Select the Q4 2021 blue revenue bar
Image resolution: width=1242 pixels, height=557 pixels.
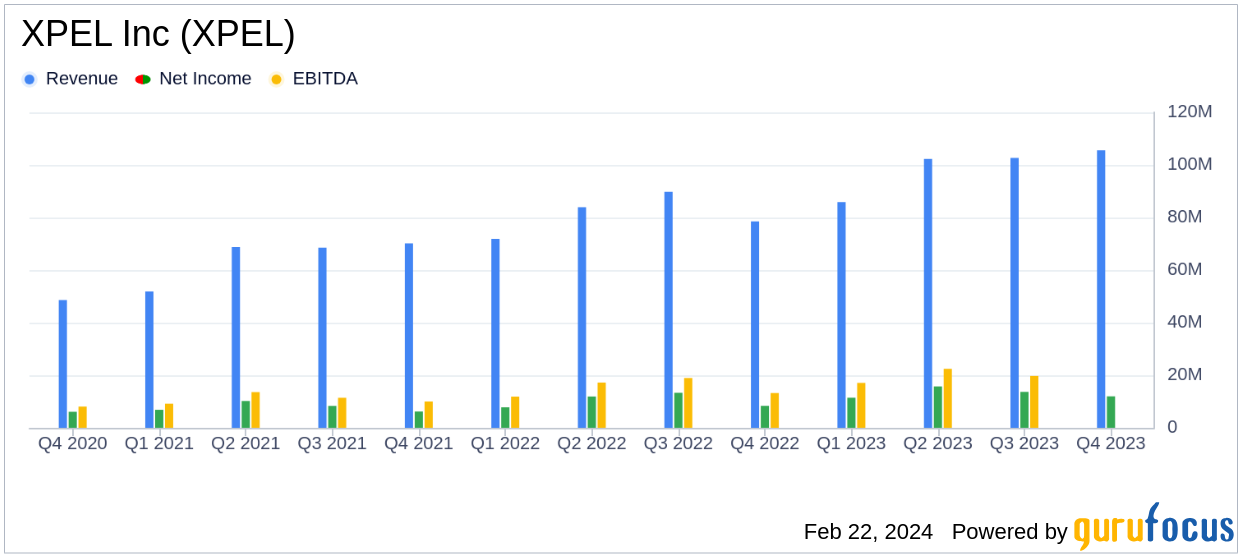(x=409, y=336)
